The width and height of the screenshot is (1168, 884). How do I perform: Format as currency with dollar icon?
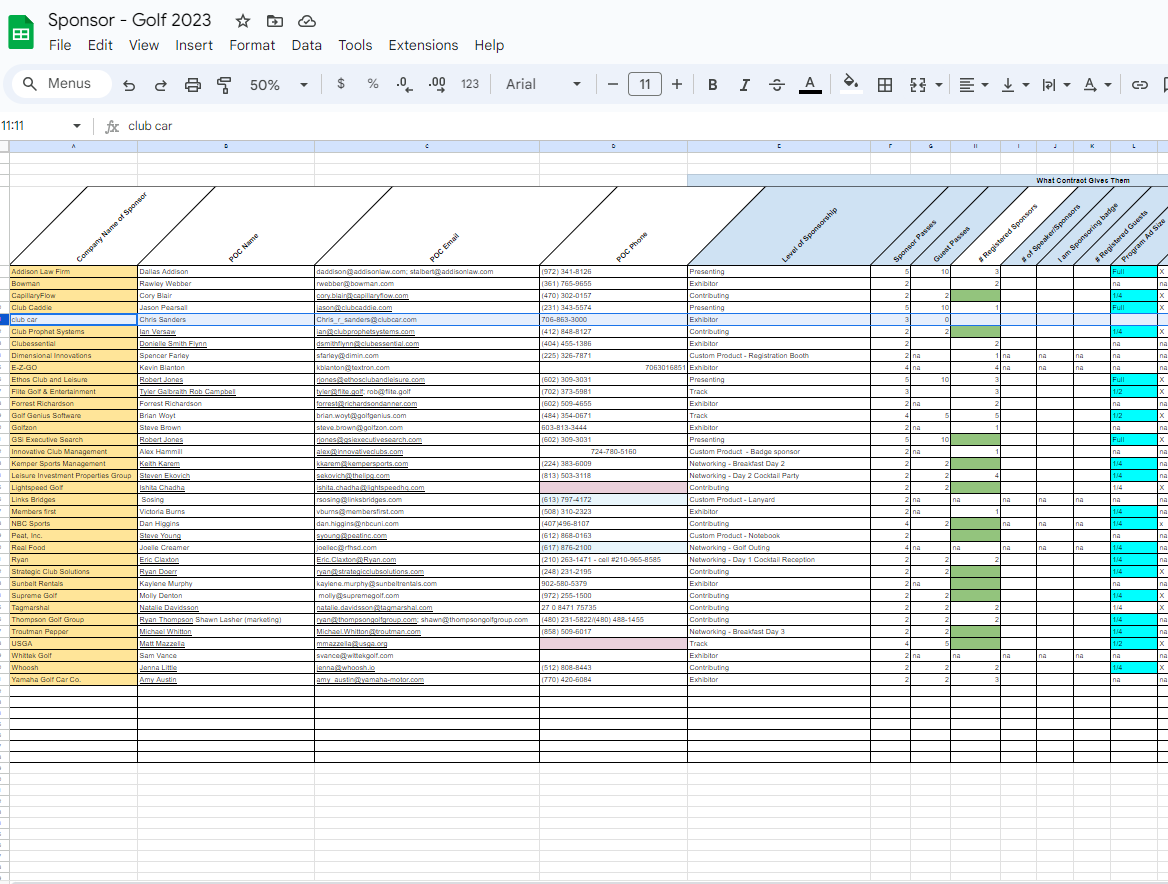pos(341,84)
